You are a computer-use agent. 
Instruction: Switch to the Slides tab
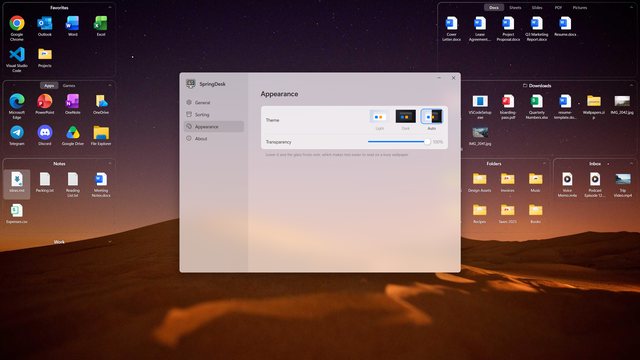(x=537, y=8)
